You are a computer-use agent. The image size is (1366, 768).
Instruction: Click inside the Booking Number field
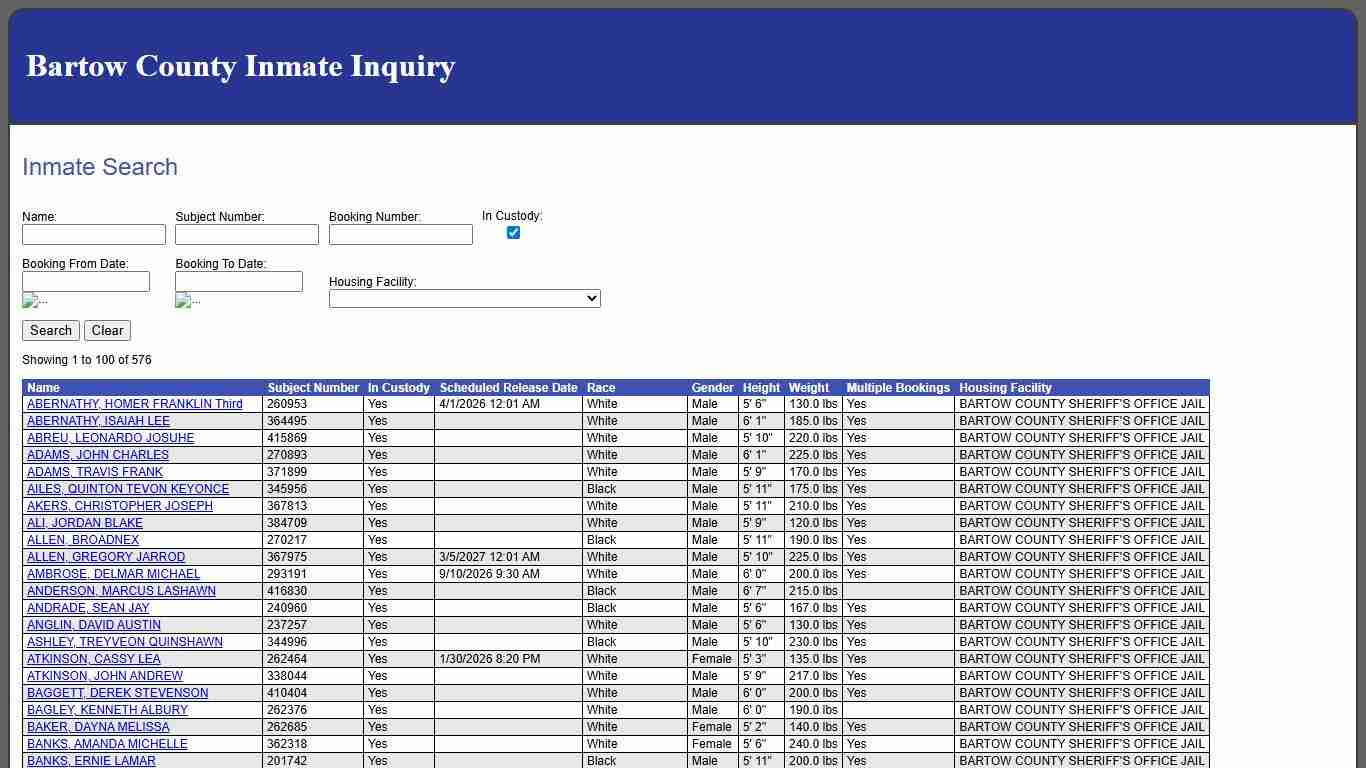[400, 234]
